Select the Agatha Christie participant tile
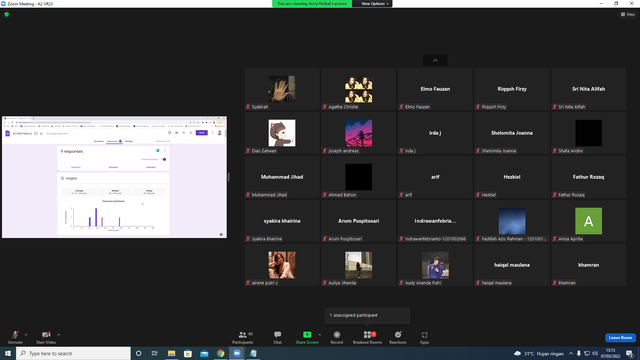Screen dimensions: 640x360 point(358,89)
